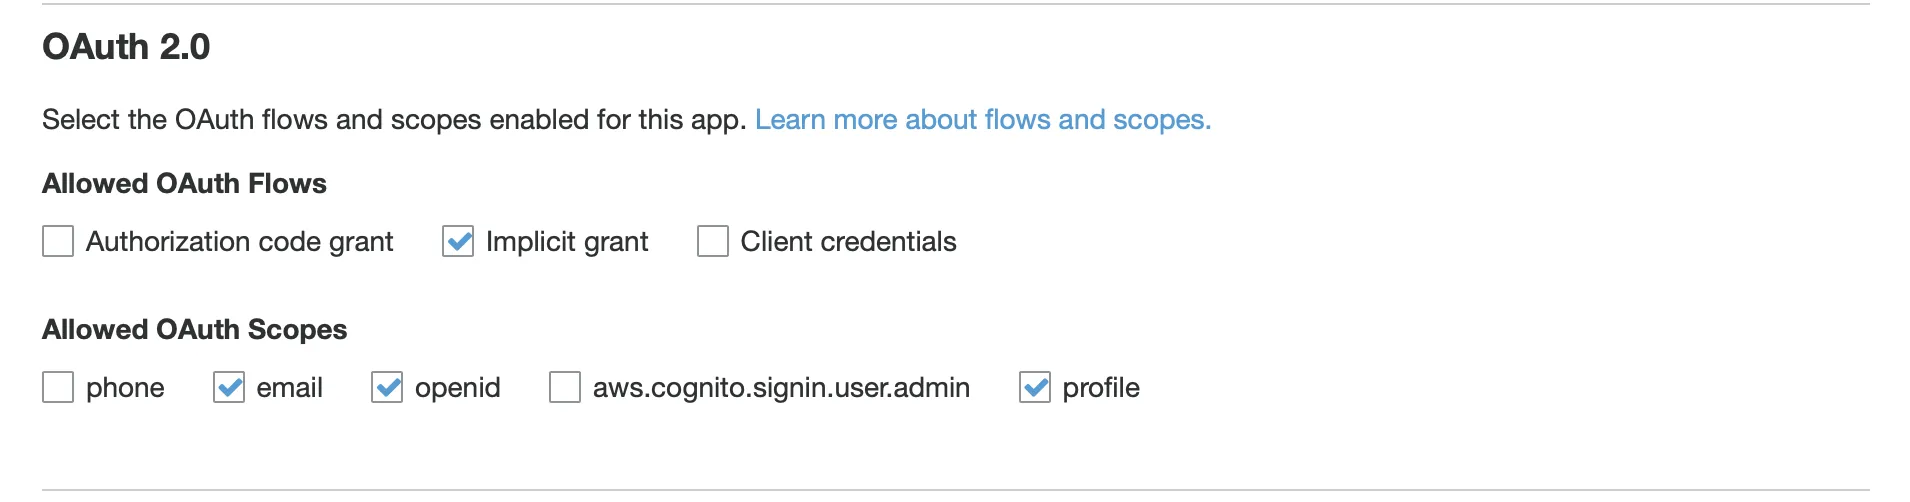1910x502 pixels.
Task: Click the 'Client credentials' label text
Action: coord(848,242)
